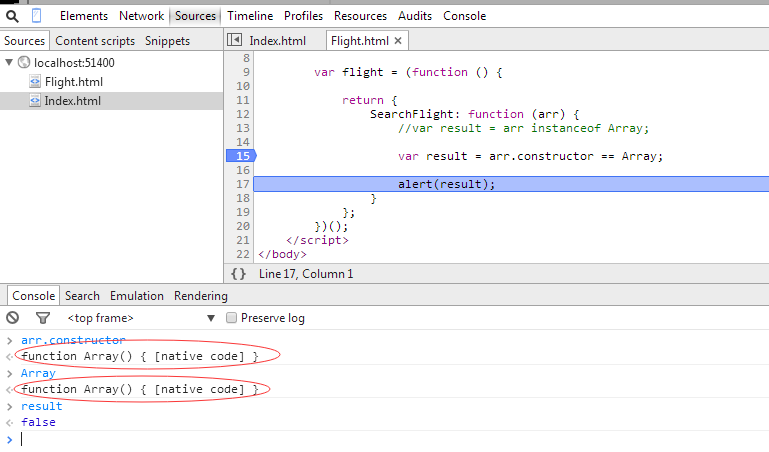Click the Flight.html file icon in tree

(35, 81)
